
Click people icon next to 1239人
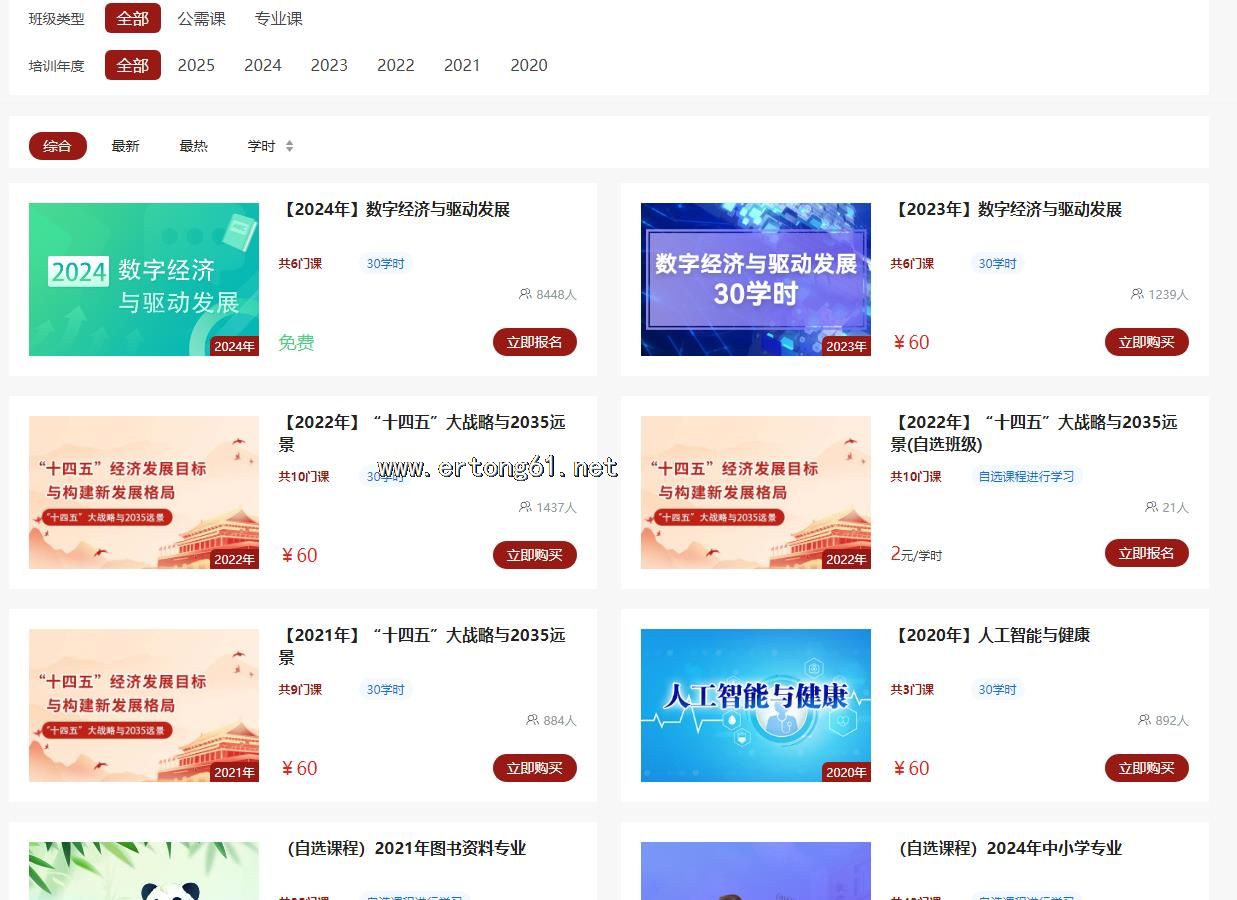pos(1137,294)
